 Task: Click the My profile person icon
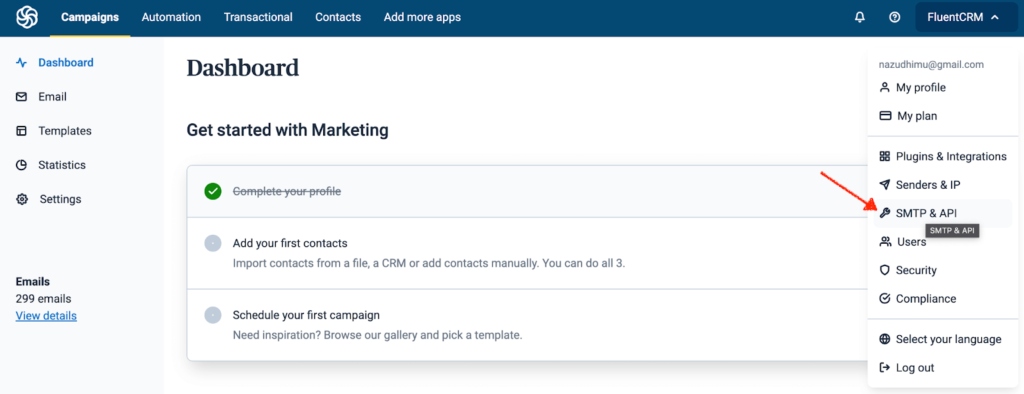(x=885, y=88)
